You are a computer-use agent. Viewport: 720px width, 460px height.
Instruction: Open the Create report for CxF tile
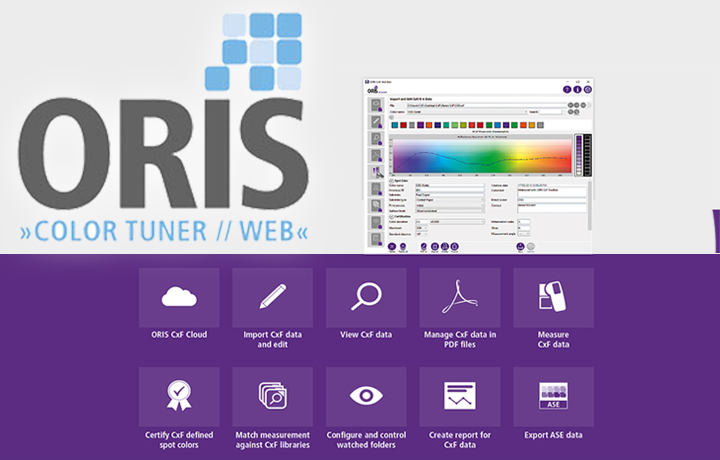tap(460, 397)
